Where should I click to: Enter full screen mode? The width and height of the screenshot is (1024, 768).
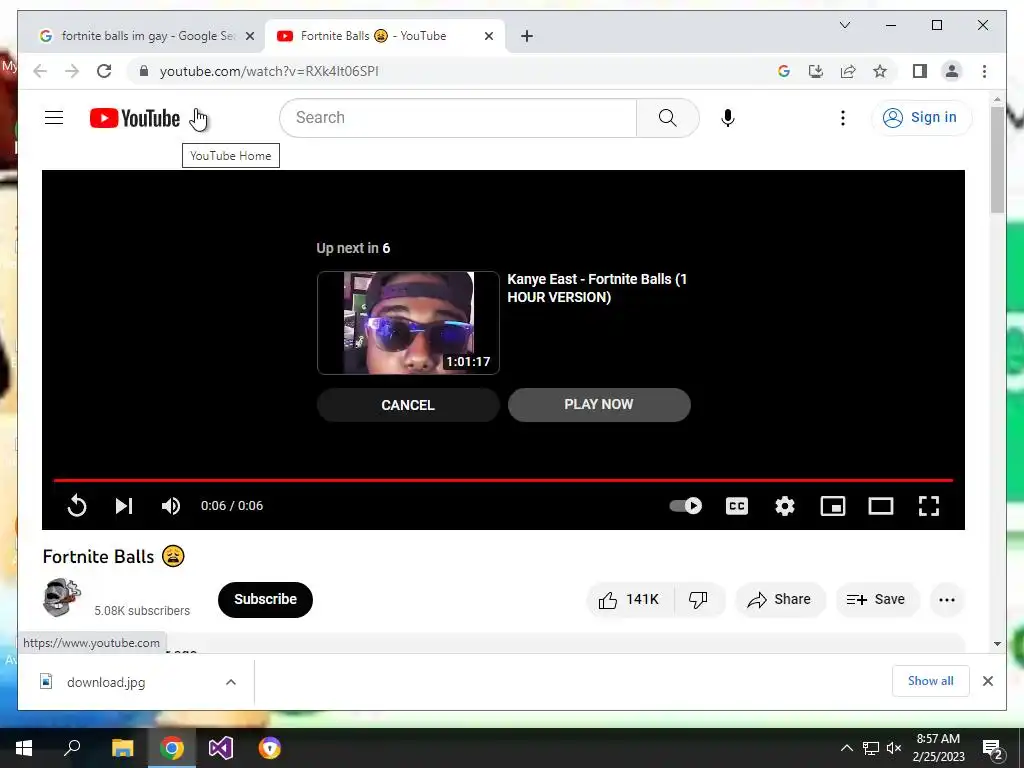click(929, 505)
